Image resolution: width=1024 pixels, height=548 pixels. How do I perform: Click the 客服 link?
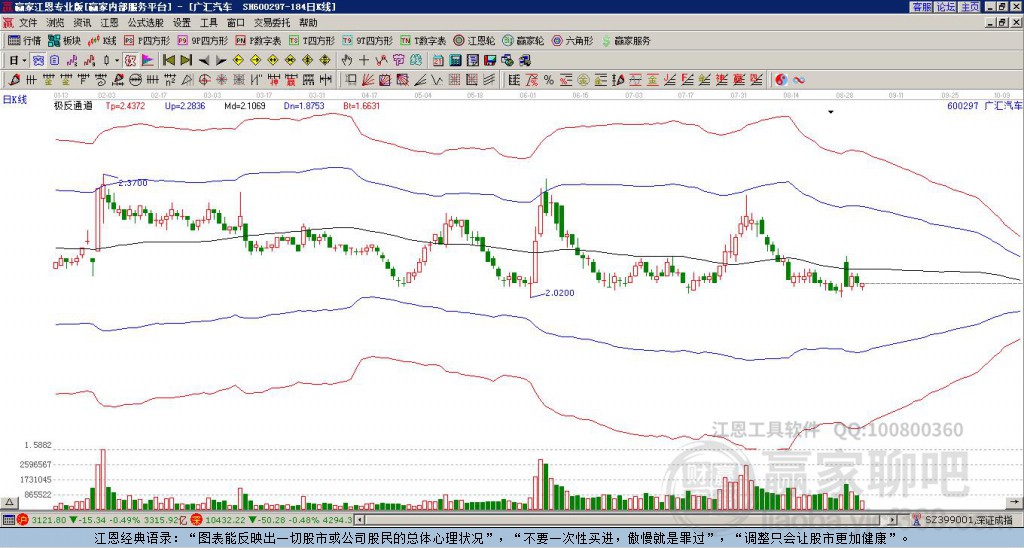pos(922,7)
